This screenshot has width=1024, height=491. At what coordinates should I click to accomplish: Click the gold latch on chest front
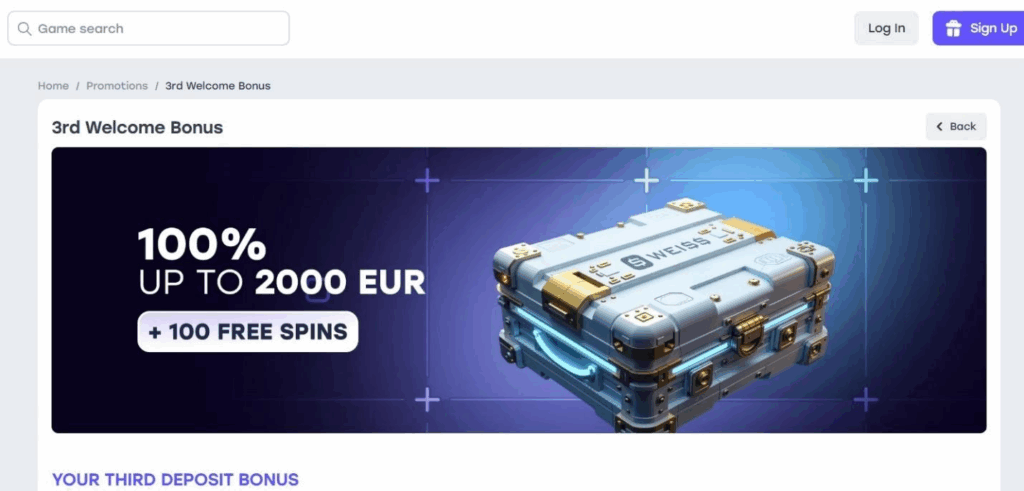pyautogui.click(x=748, y=332)
